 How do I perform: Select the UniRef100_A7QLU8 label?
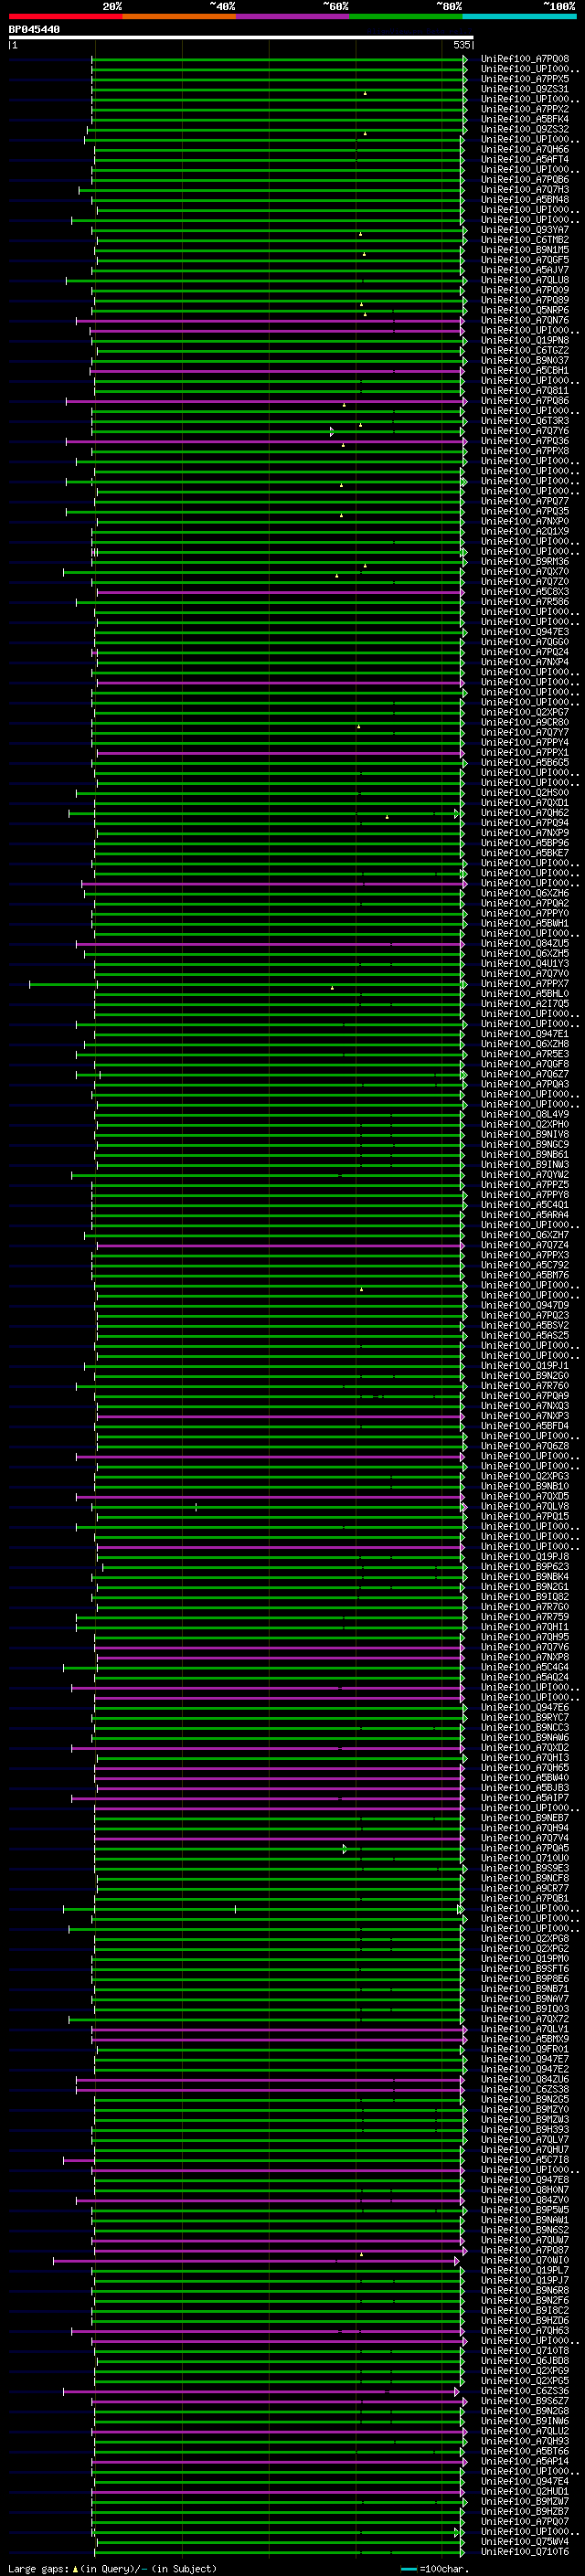tap(524, 280)
